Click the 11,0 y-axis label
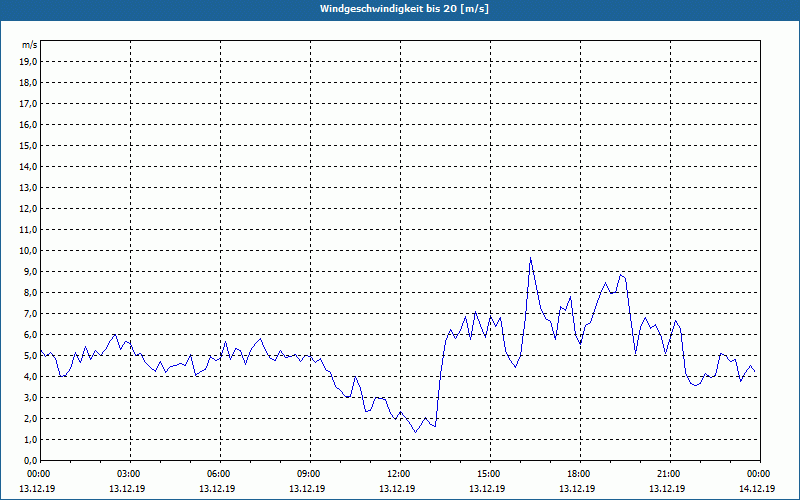 click(28, 230)
